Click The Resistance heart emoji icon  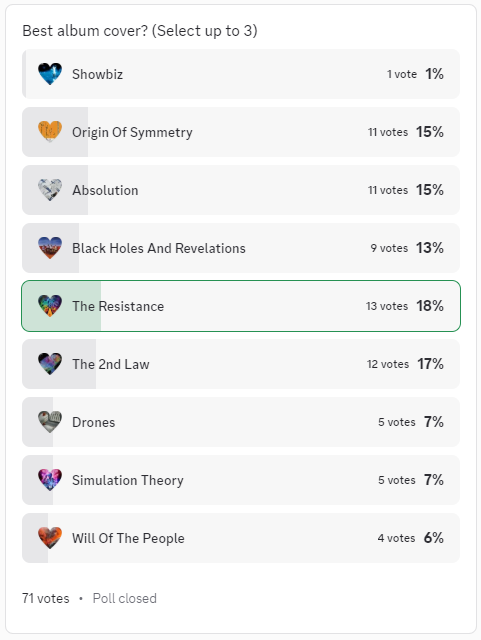[x=50, y=306]
